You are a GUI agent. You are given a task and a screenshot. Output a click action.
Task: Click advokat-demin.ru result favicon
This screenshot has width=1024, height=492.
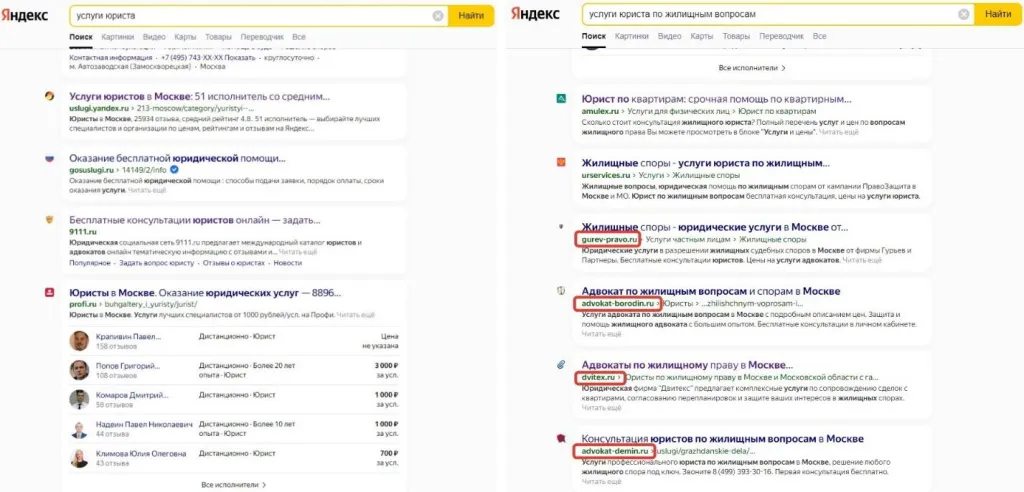[561, 438]
